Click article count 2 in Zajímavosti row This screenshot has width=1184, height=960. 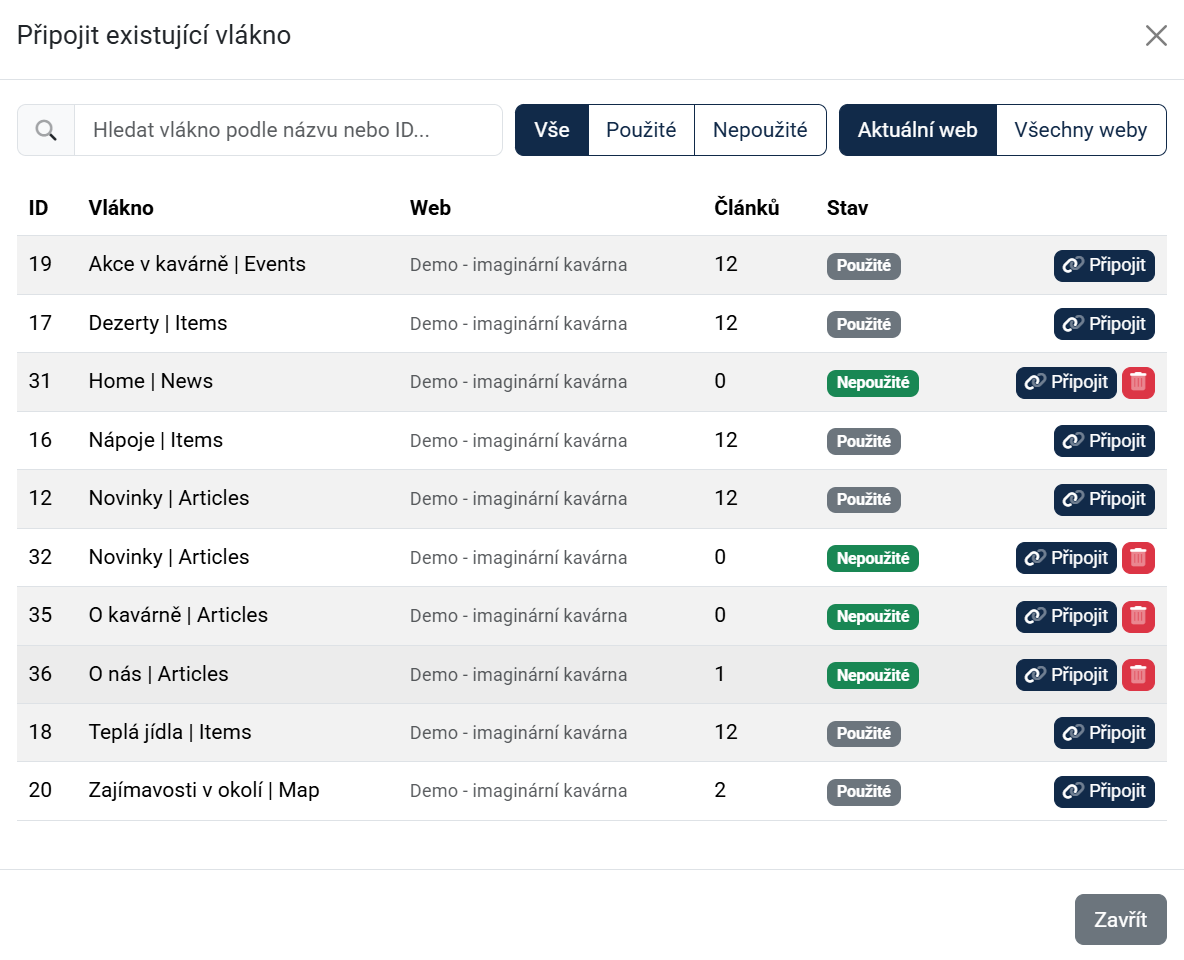point(720,790)
